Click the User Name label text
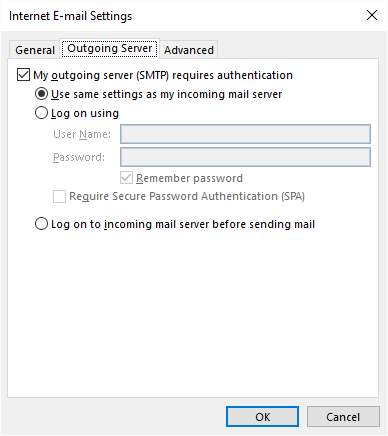 (82, 134)
